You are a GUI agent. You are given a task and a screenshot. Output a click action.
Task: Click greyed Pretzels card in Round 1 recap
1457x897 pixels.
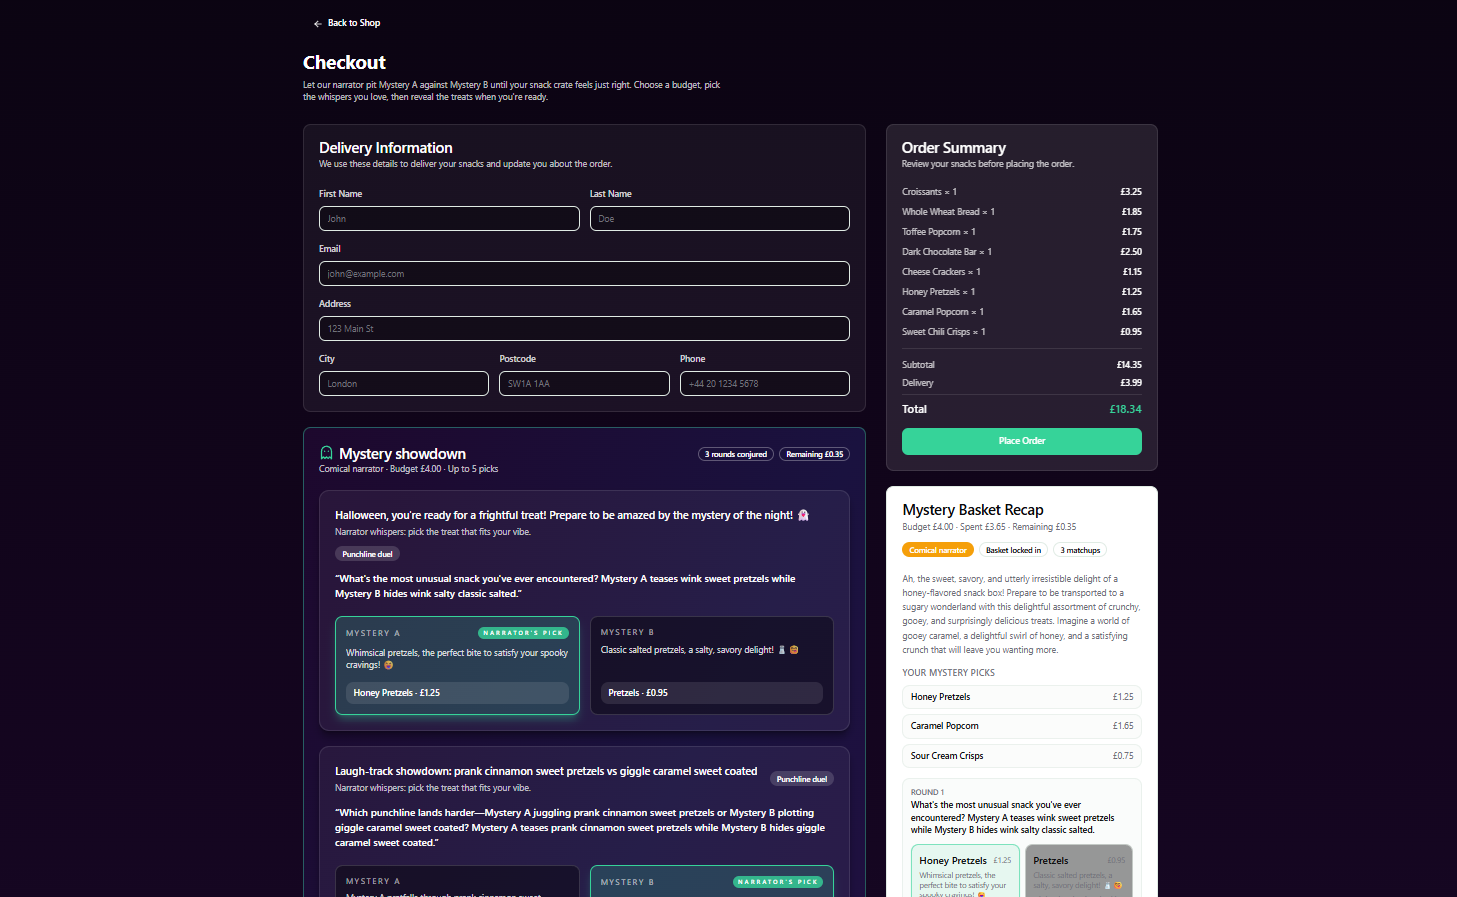1079,871
